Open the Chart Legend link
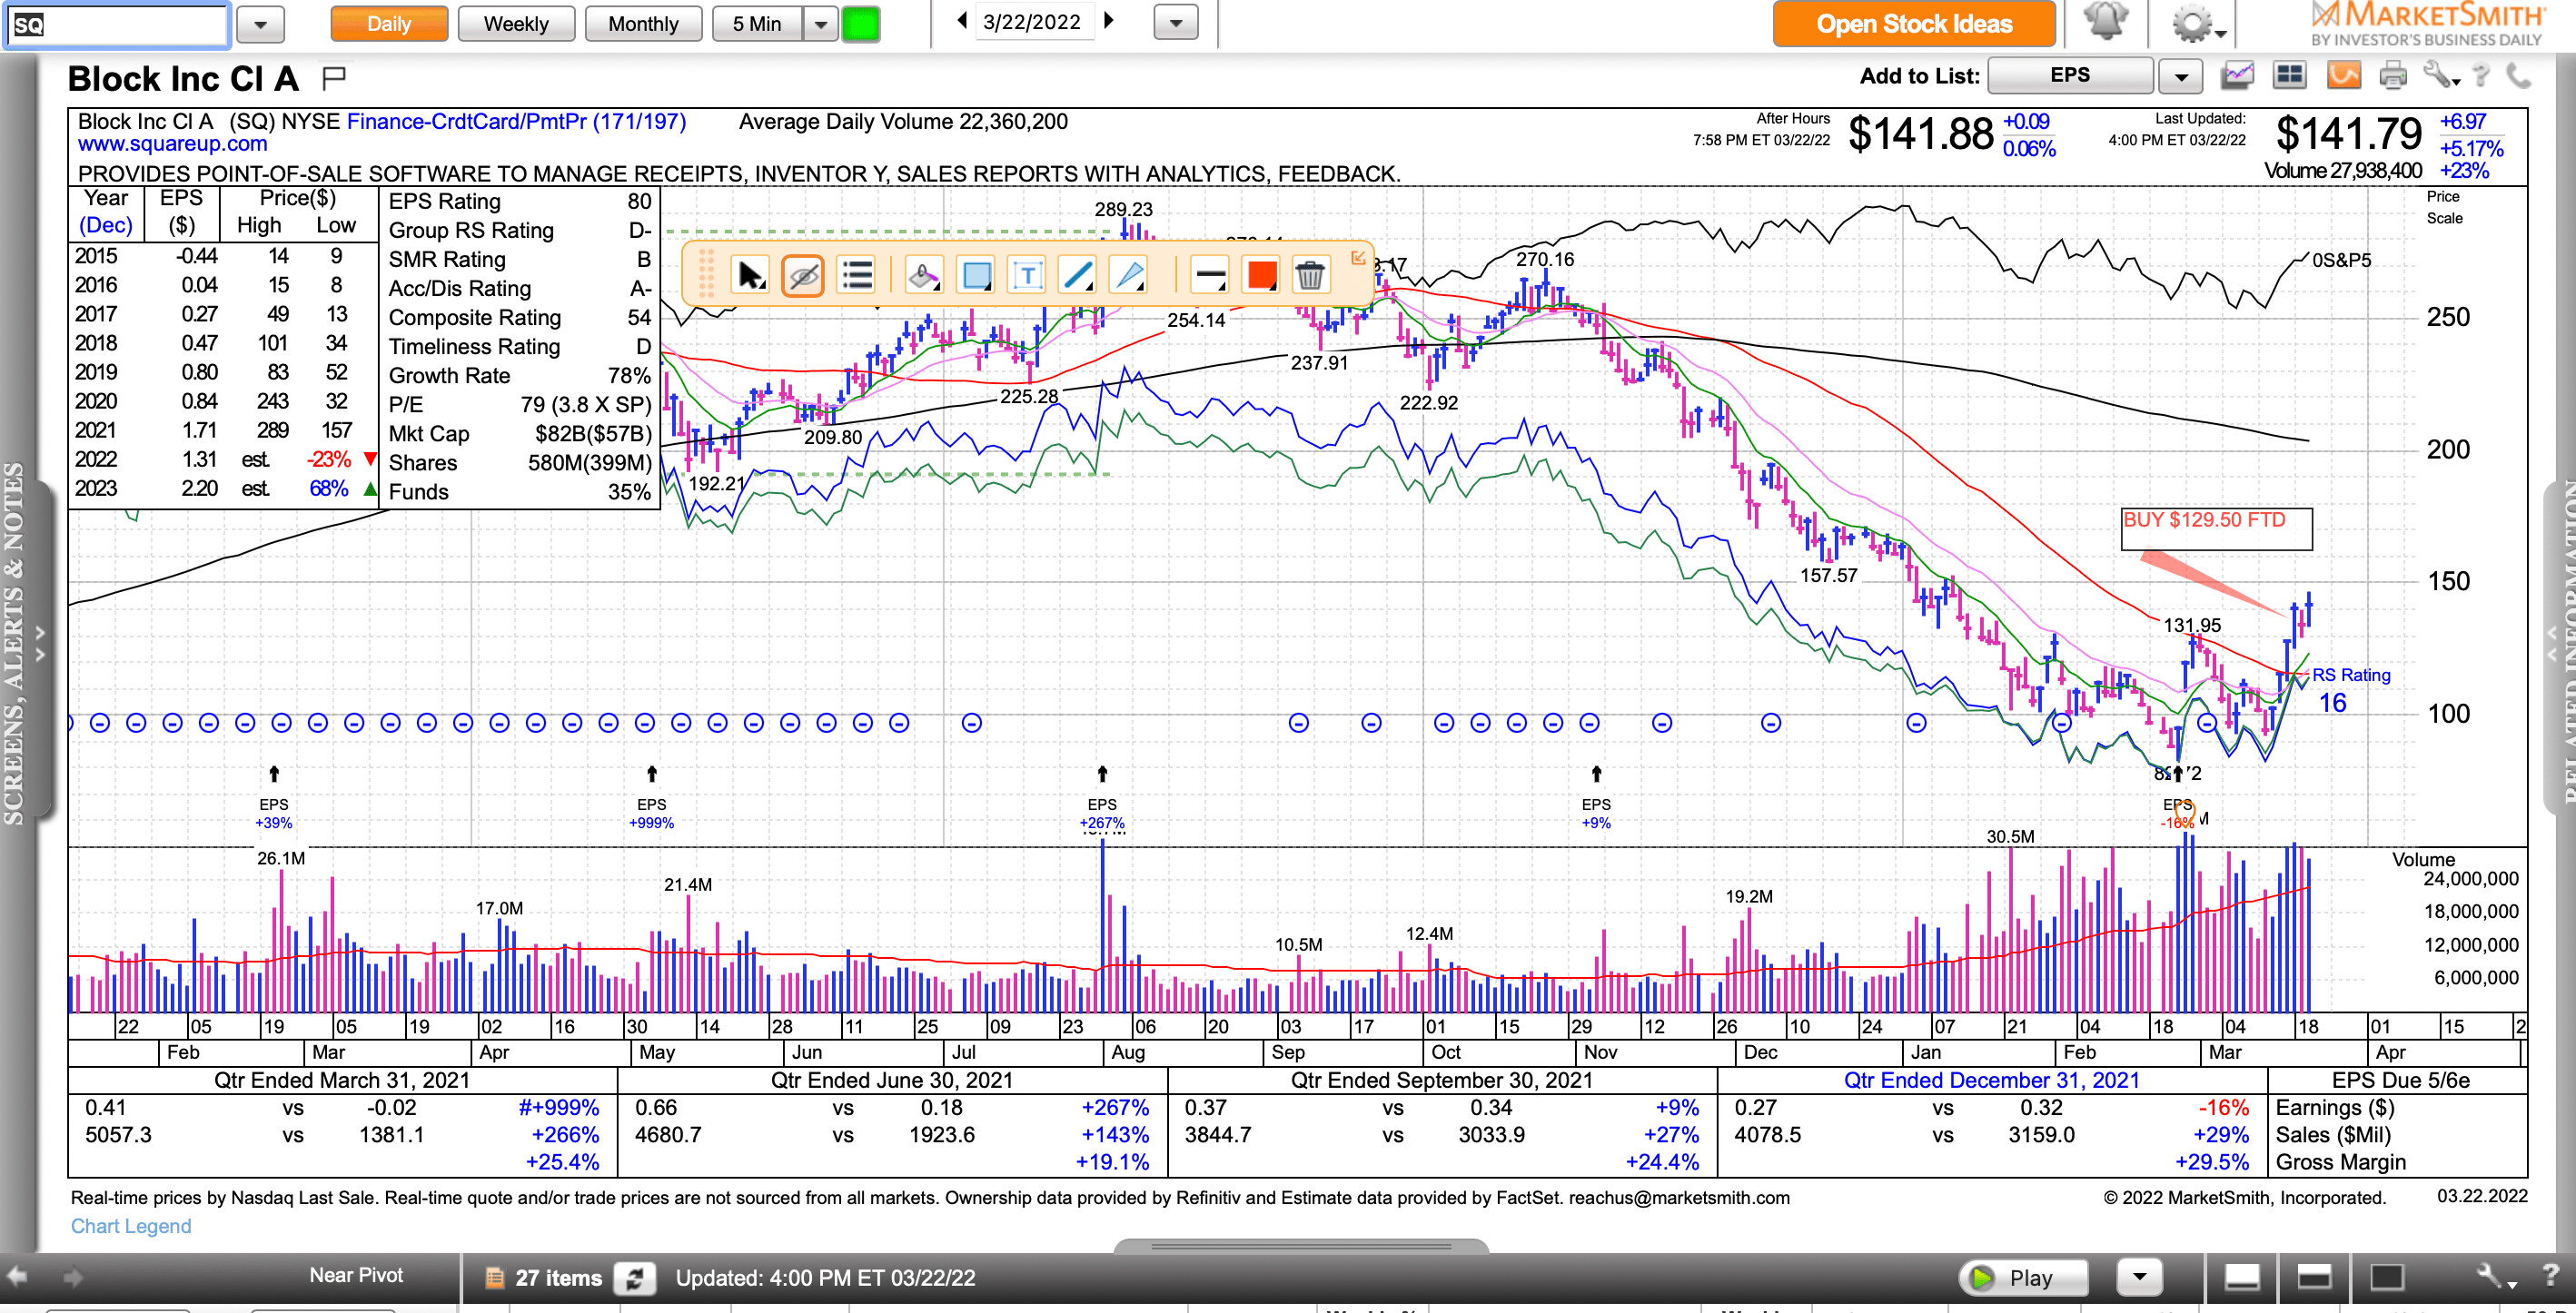This screenshot has height=1313, width=2576. [131, 1226]
